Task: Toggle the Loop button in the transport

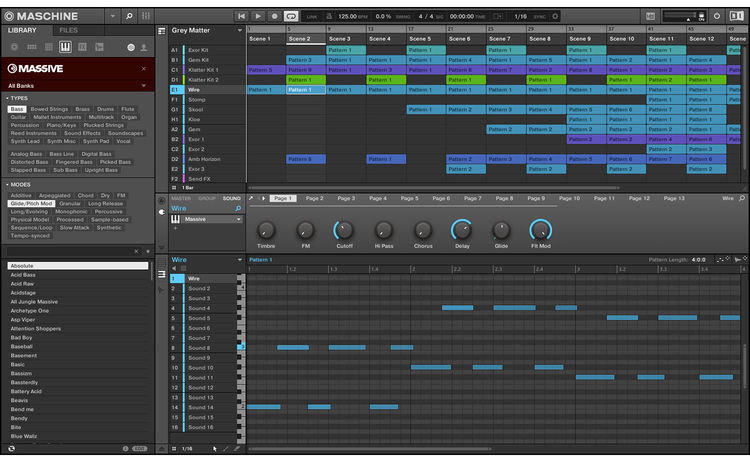Action: click(x=291, y=16)
